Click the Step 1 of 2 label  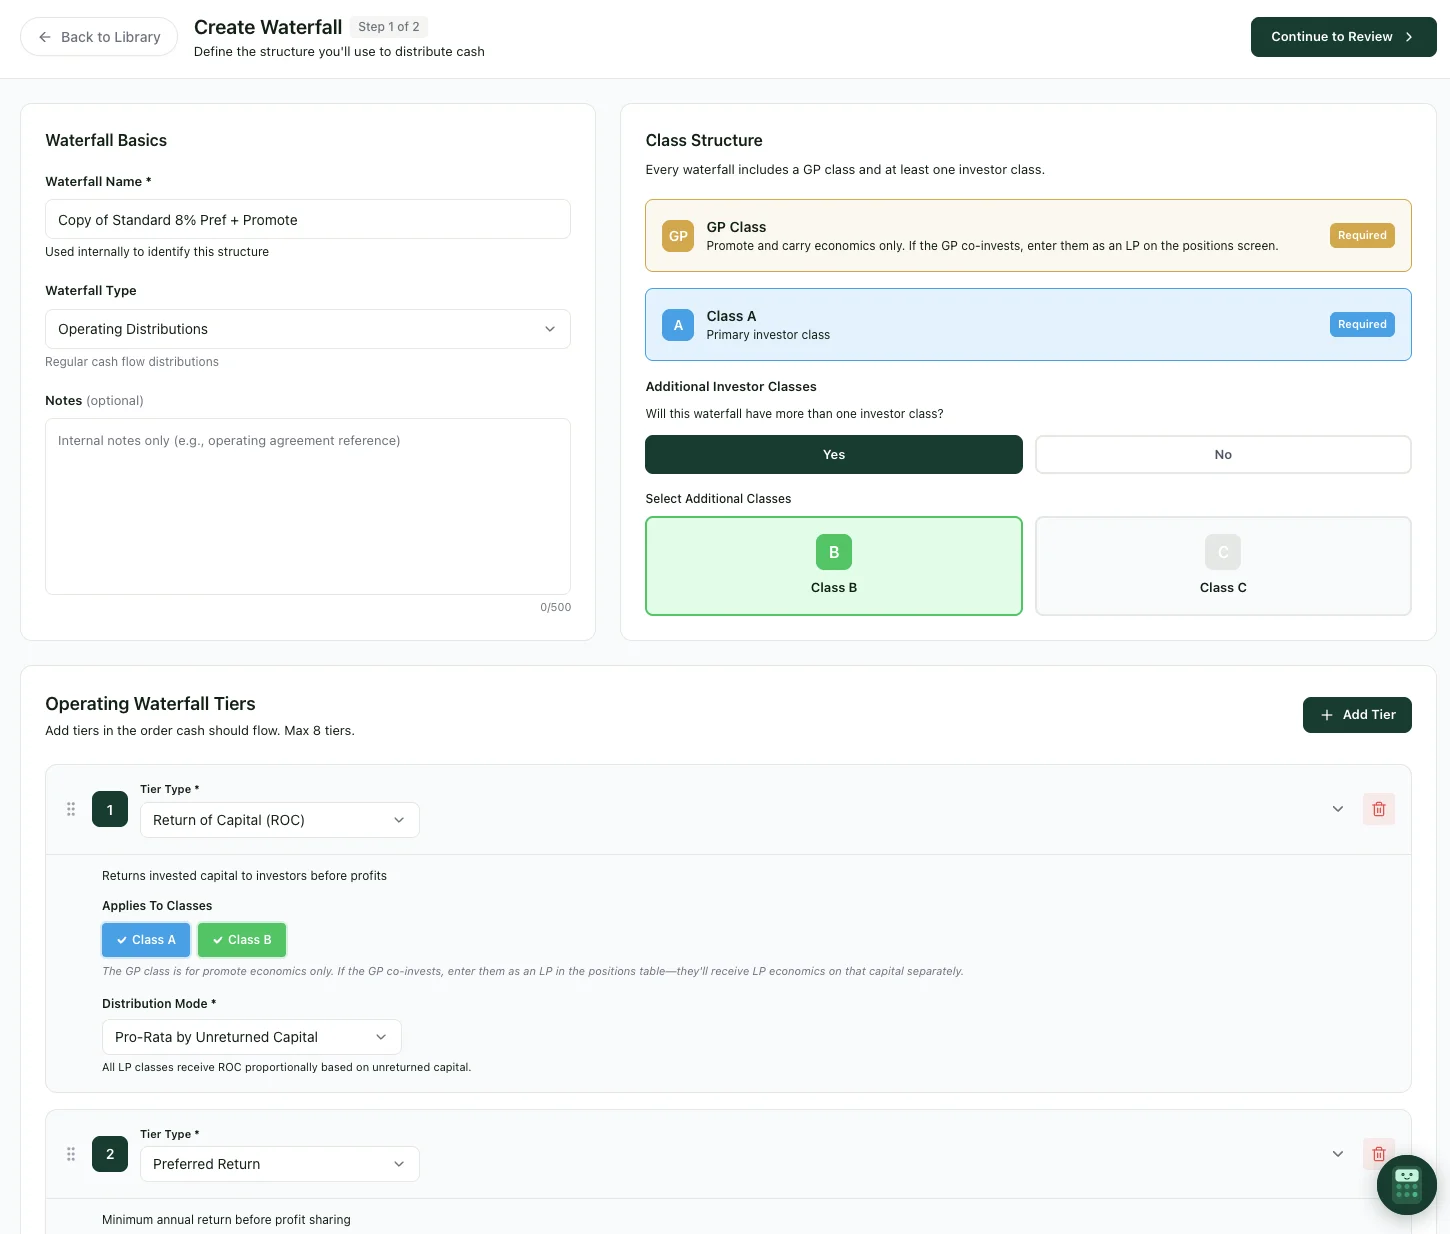coord(389,26)
